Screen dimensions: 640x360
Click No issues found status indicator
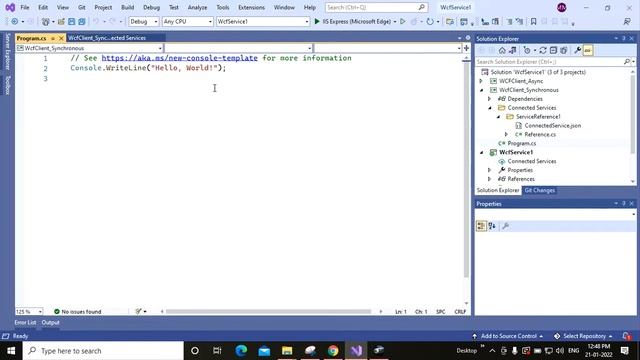coord(78,311)
